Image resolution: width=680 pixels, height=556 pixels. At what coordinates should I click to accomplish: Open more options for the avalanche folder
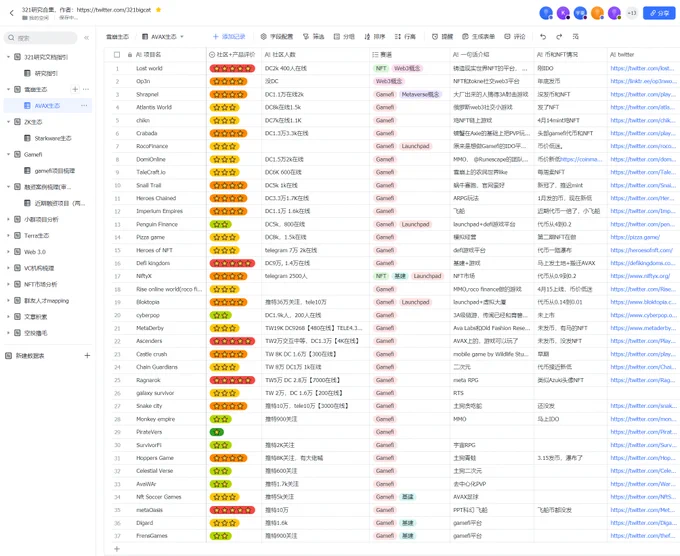click(x=86, y=89)
